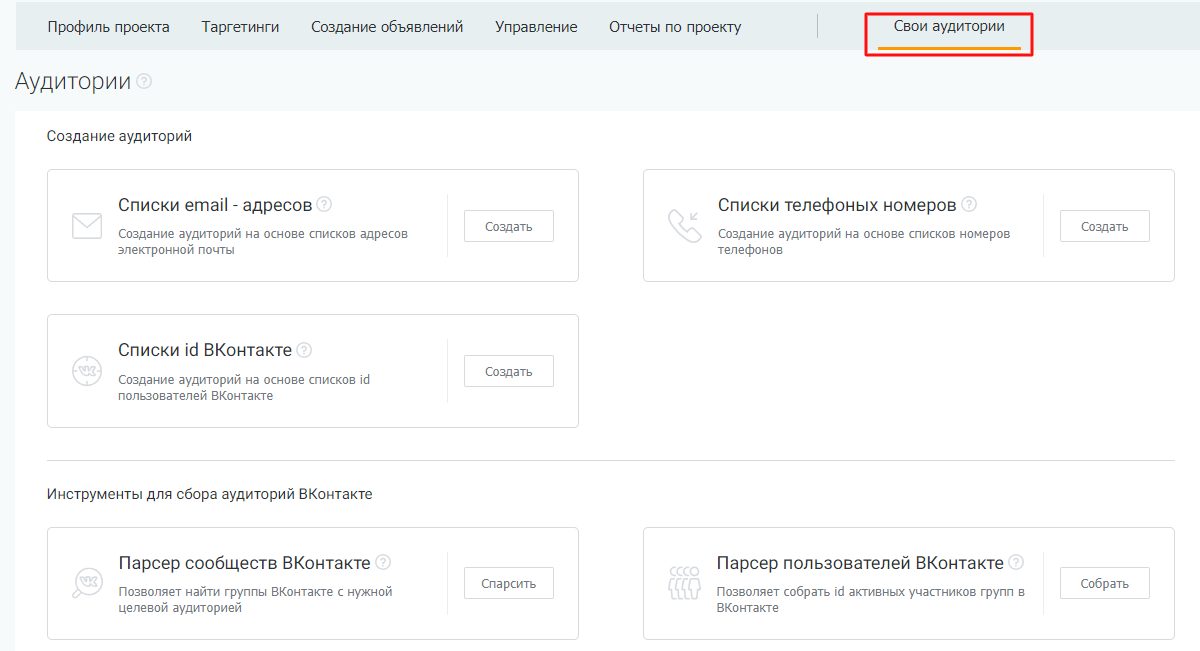The width and height of the screenshot is (1200, 651).
Task: Go to Создание объявлений tab
Action: 387,27
